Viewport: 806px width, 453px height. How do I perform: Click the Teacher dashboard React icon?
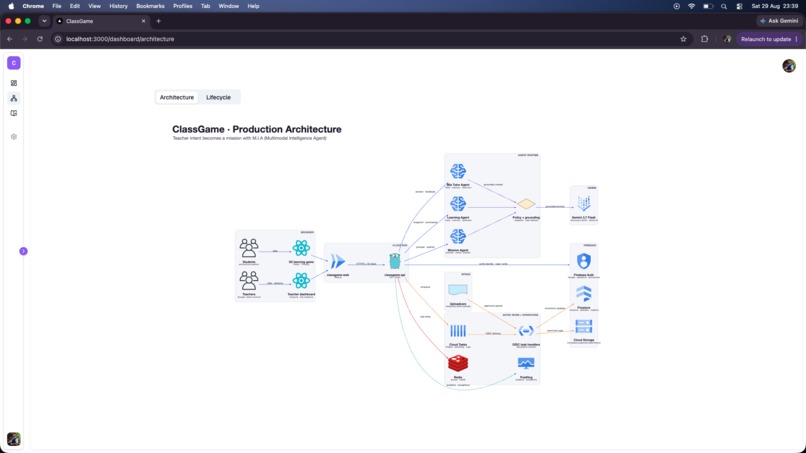301,281
